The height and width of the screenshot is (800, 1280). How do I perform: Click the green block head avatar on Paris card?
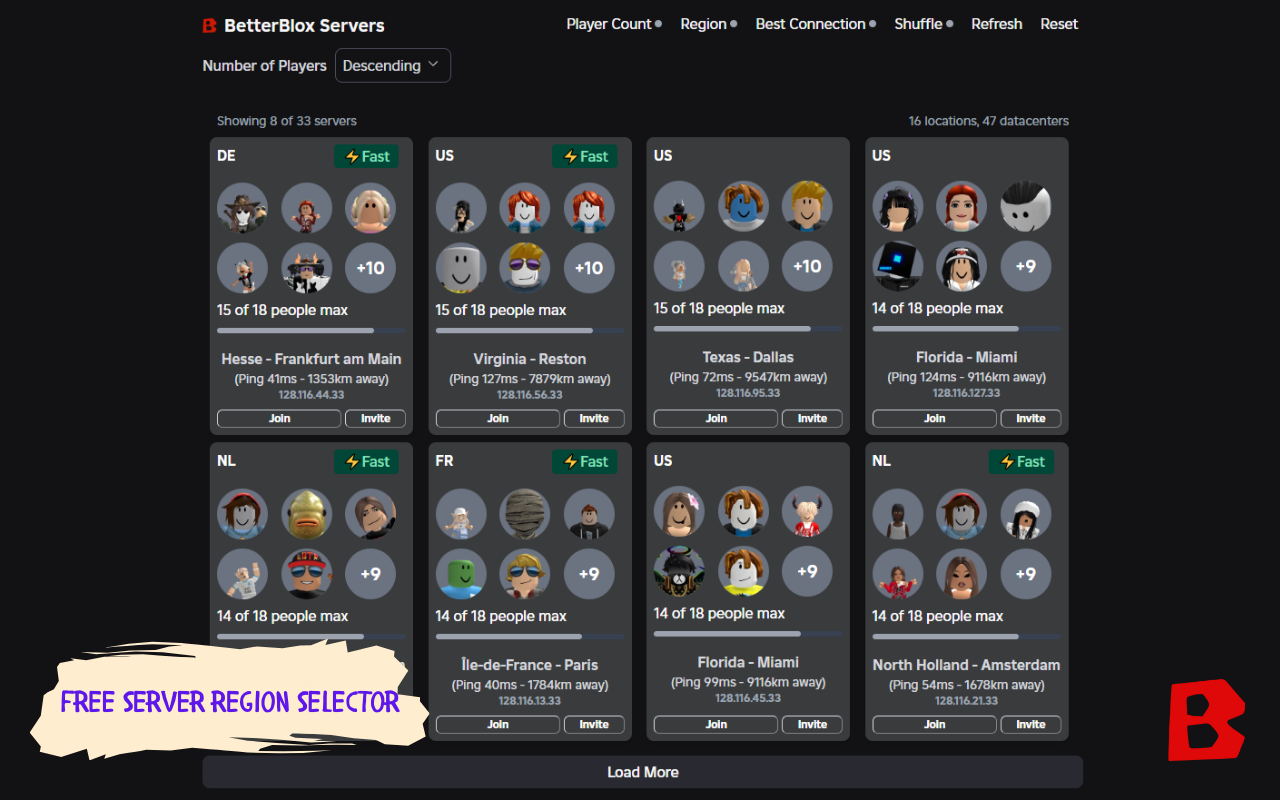pos(461,573)
